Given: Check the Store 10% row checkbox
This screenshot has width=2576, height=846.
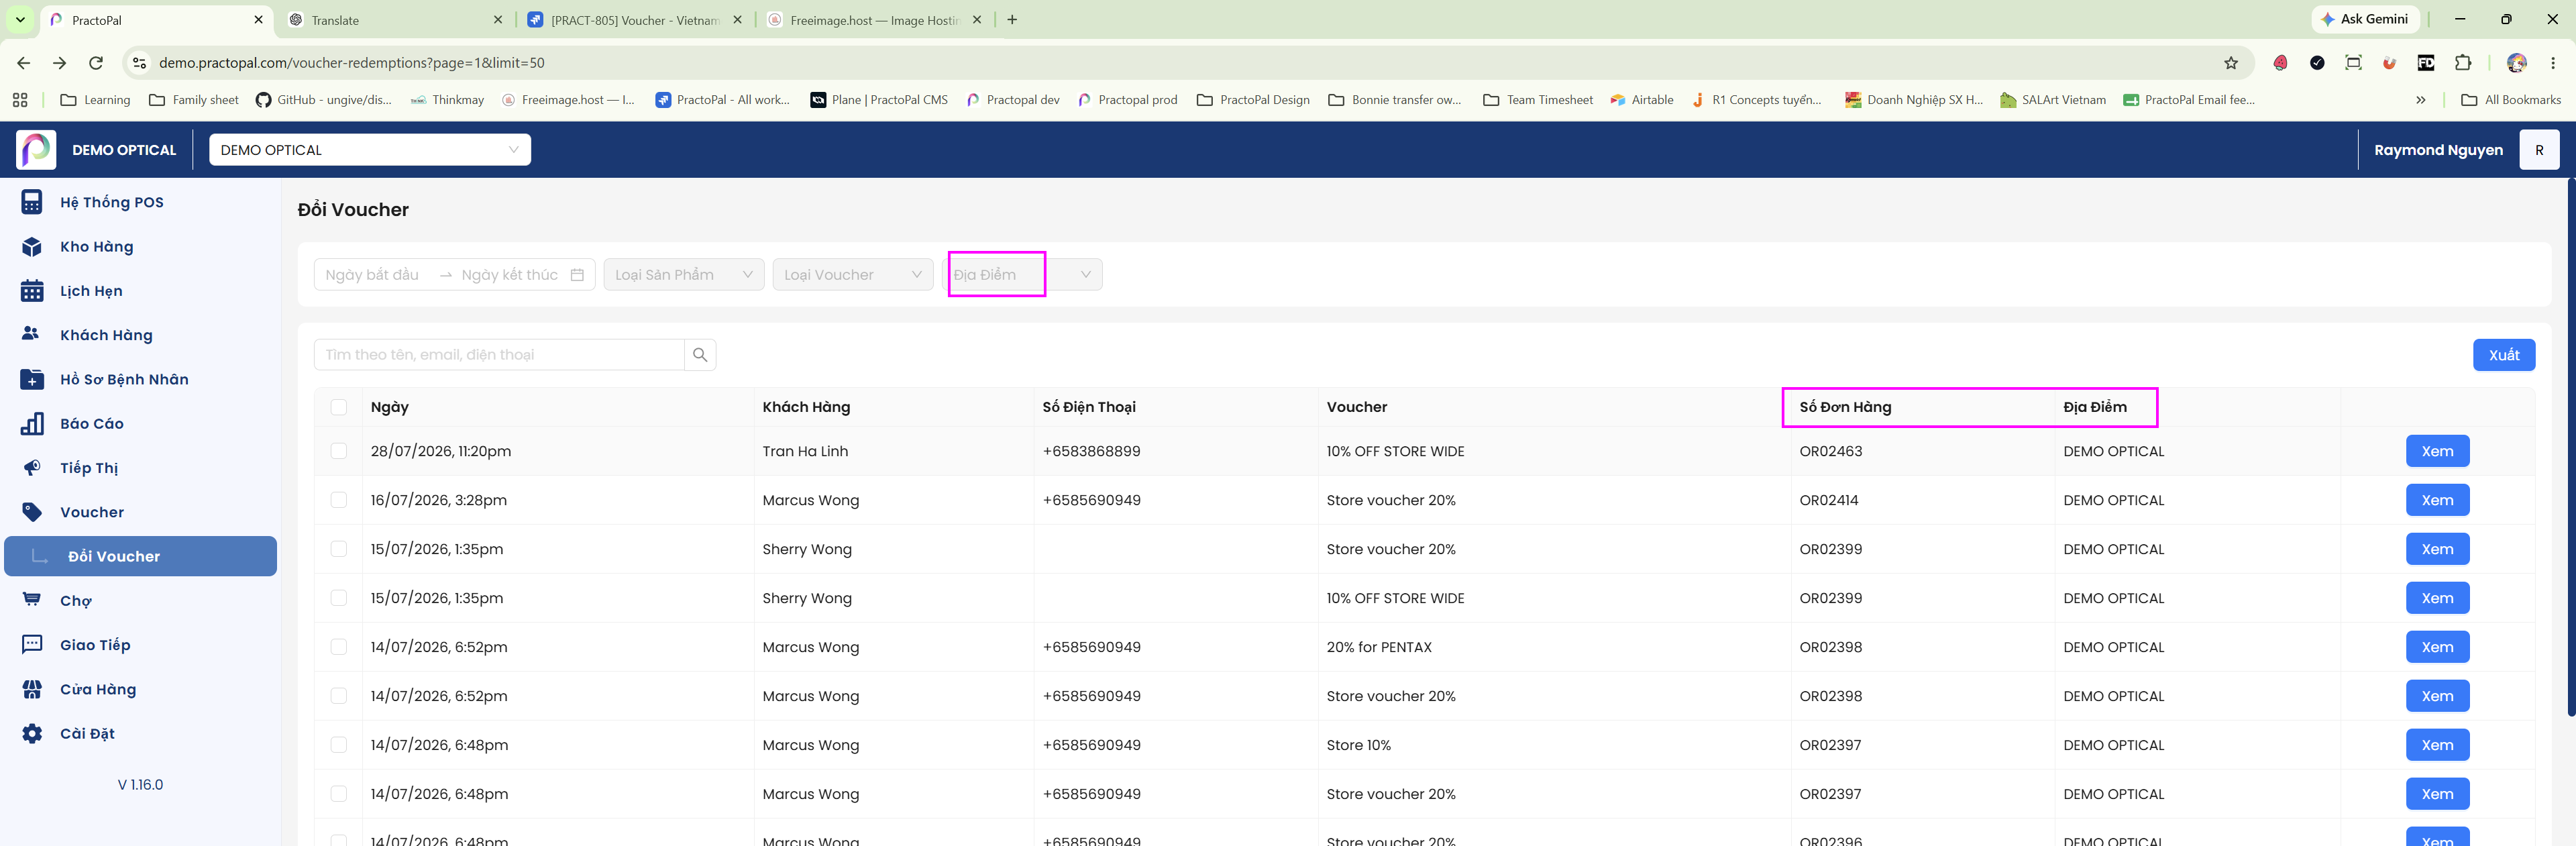Looking at the screenshot, I should 339,745.
